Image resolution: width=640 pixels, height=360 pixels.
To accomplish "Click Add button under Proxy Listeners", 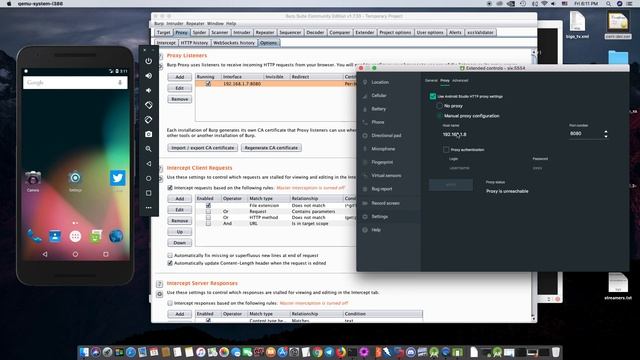I will click(180, 77).
